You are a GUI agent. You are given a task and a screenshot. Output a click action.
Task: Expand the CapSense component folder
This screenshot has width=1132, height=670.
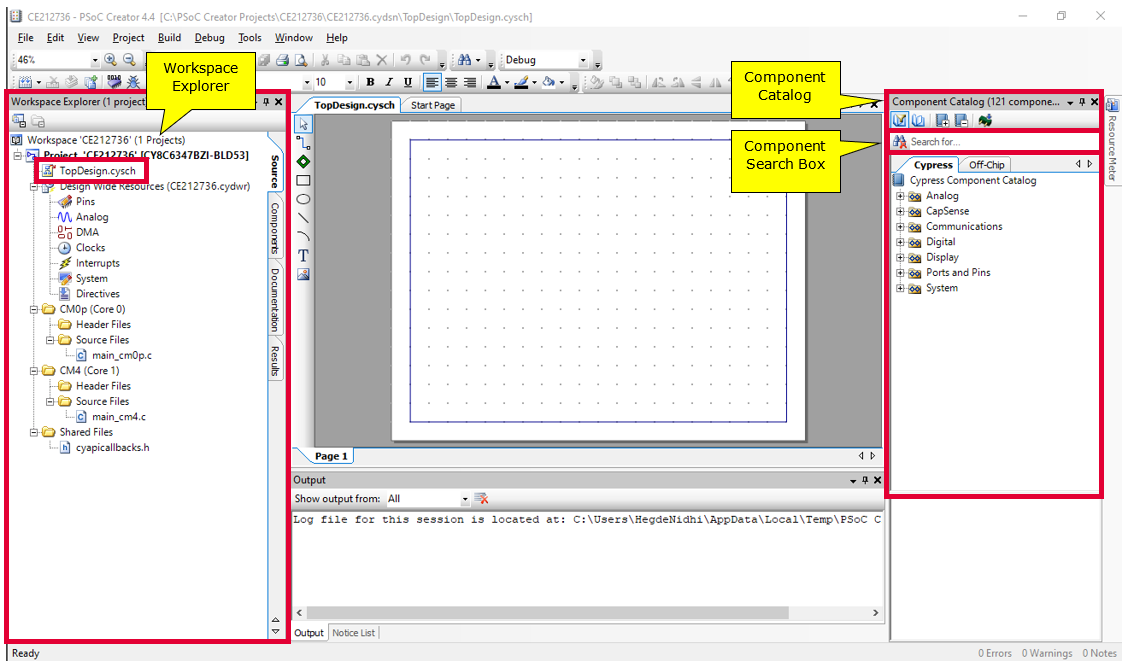click(900, 212)
